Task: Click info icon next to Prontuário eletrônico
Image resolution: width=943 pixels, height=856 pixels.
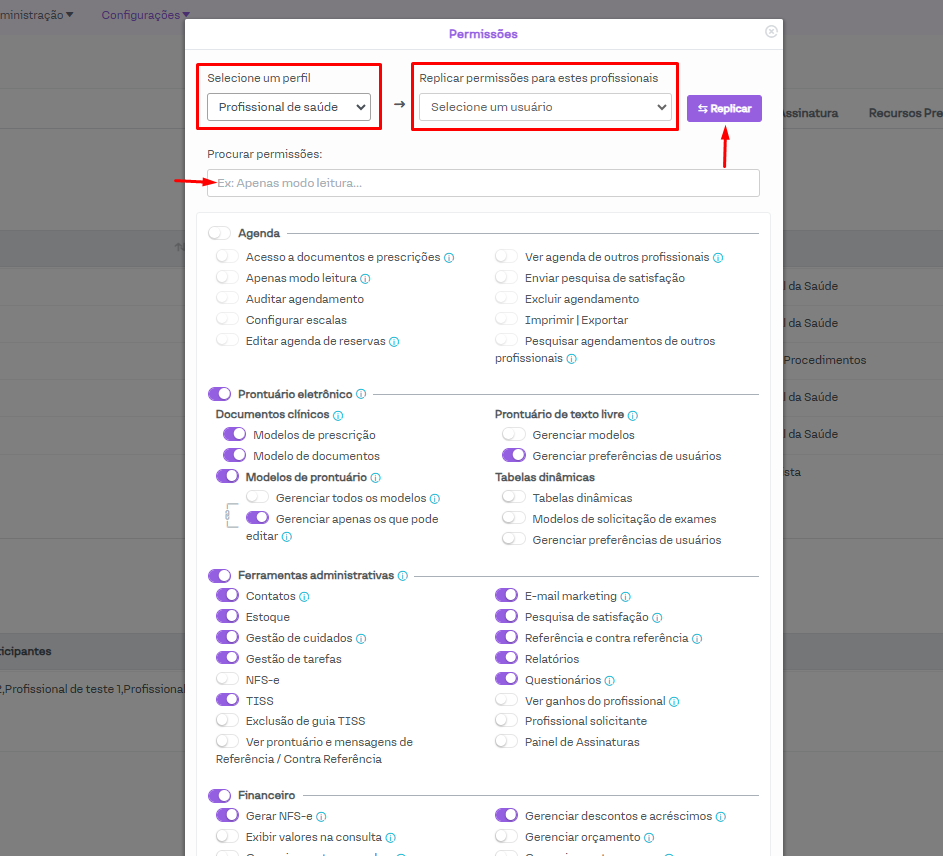Action: coord(361,394)
